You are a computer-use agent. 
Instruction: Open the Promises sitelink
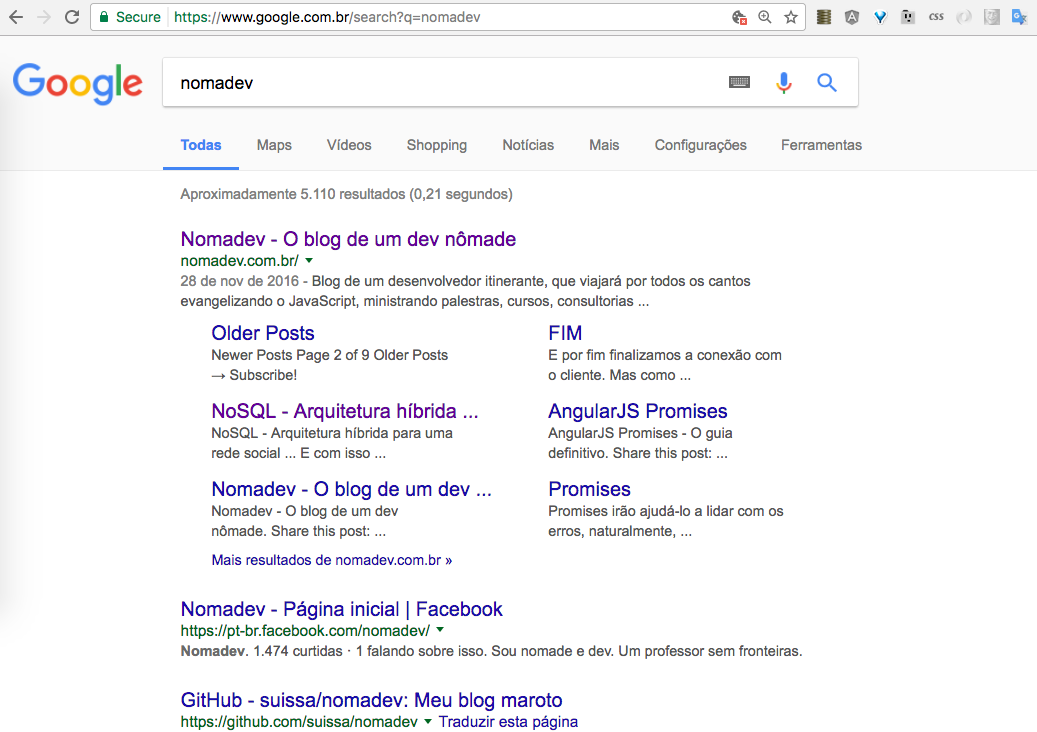tap(589, 489)
